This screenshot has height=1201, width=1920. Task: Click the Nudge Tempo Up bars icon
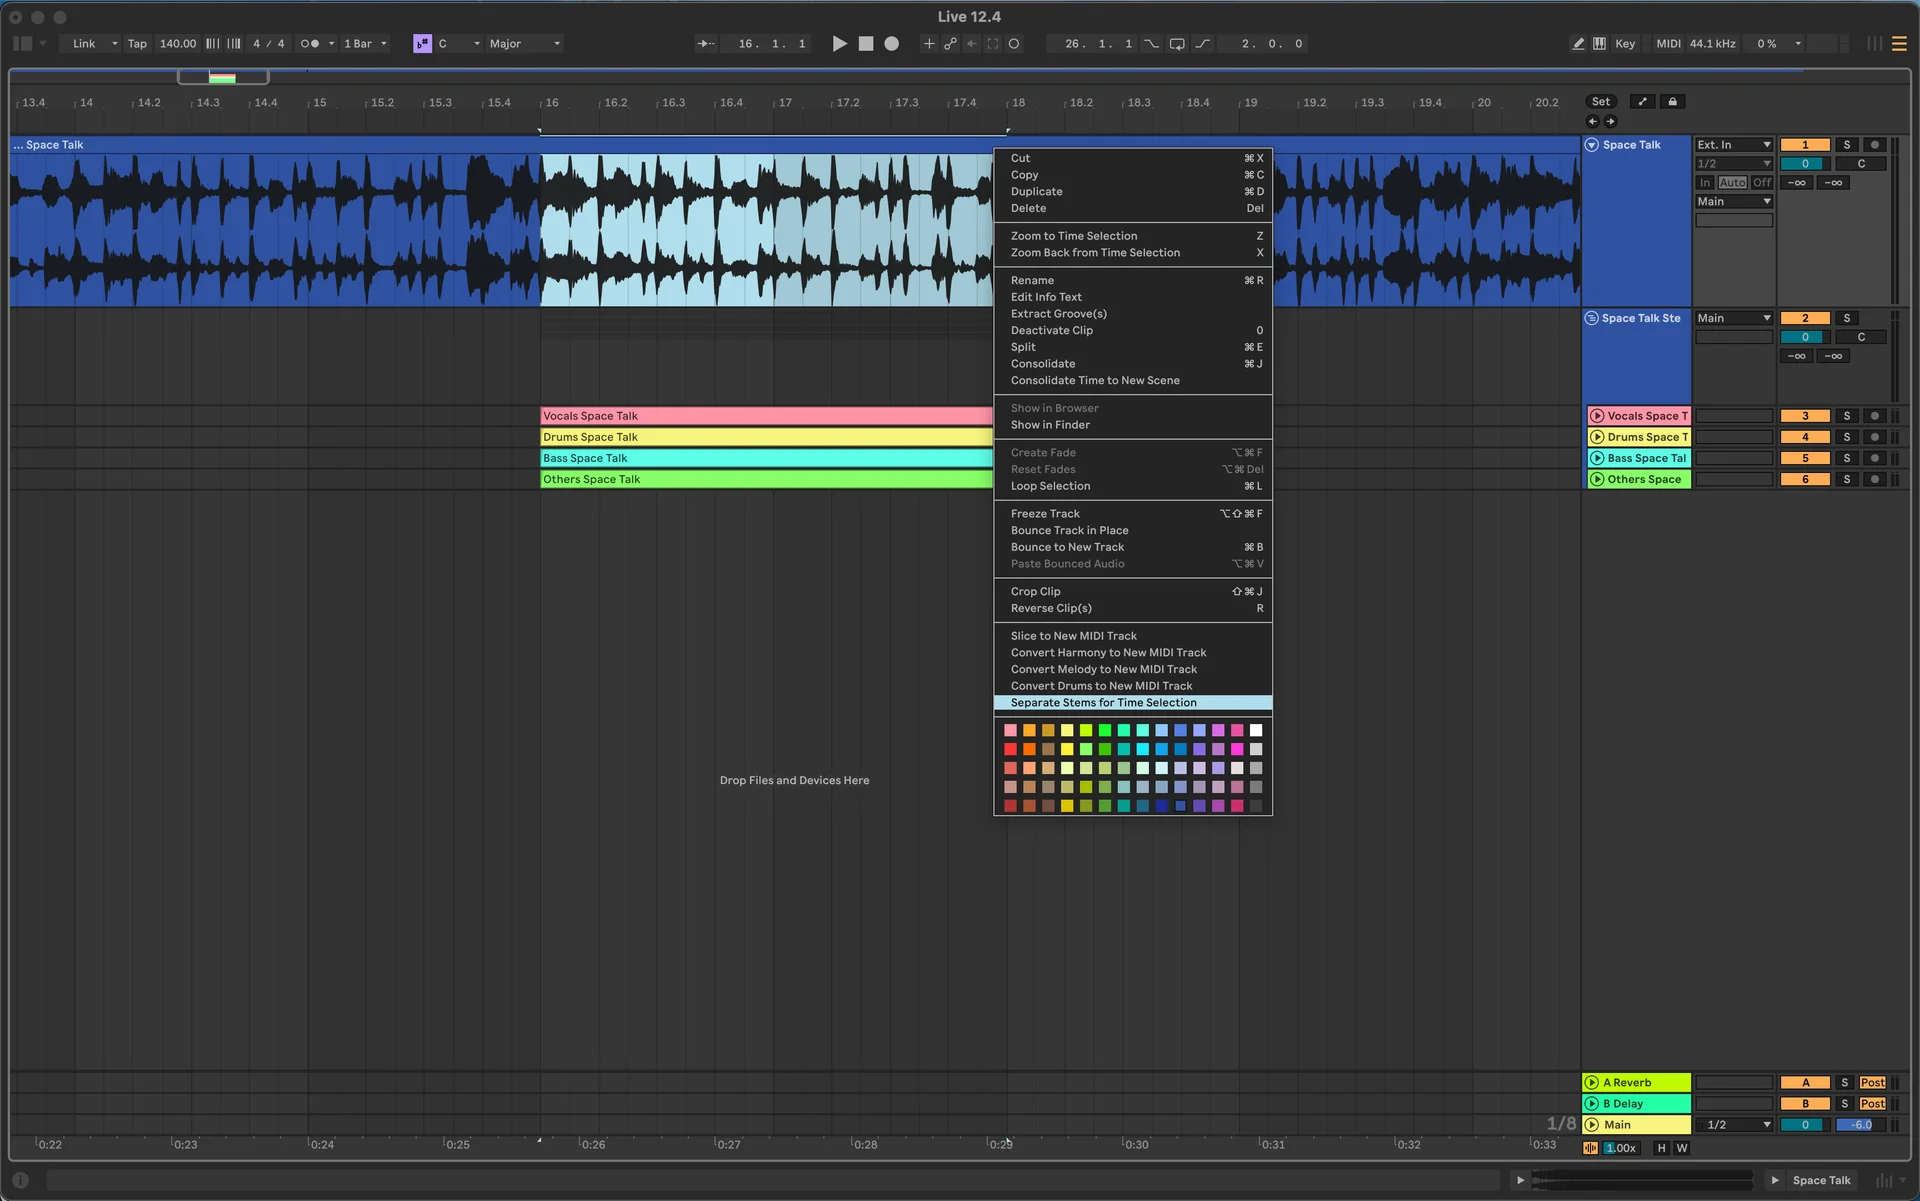234,44
